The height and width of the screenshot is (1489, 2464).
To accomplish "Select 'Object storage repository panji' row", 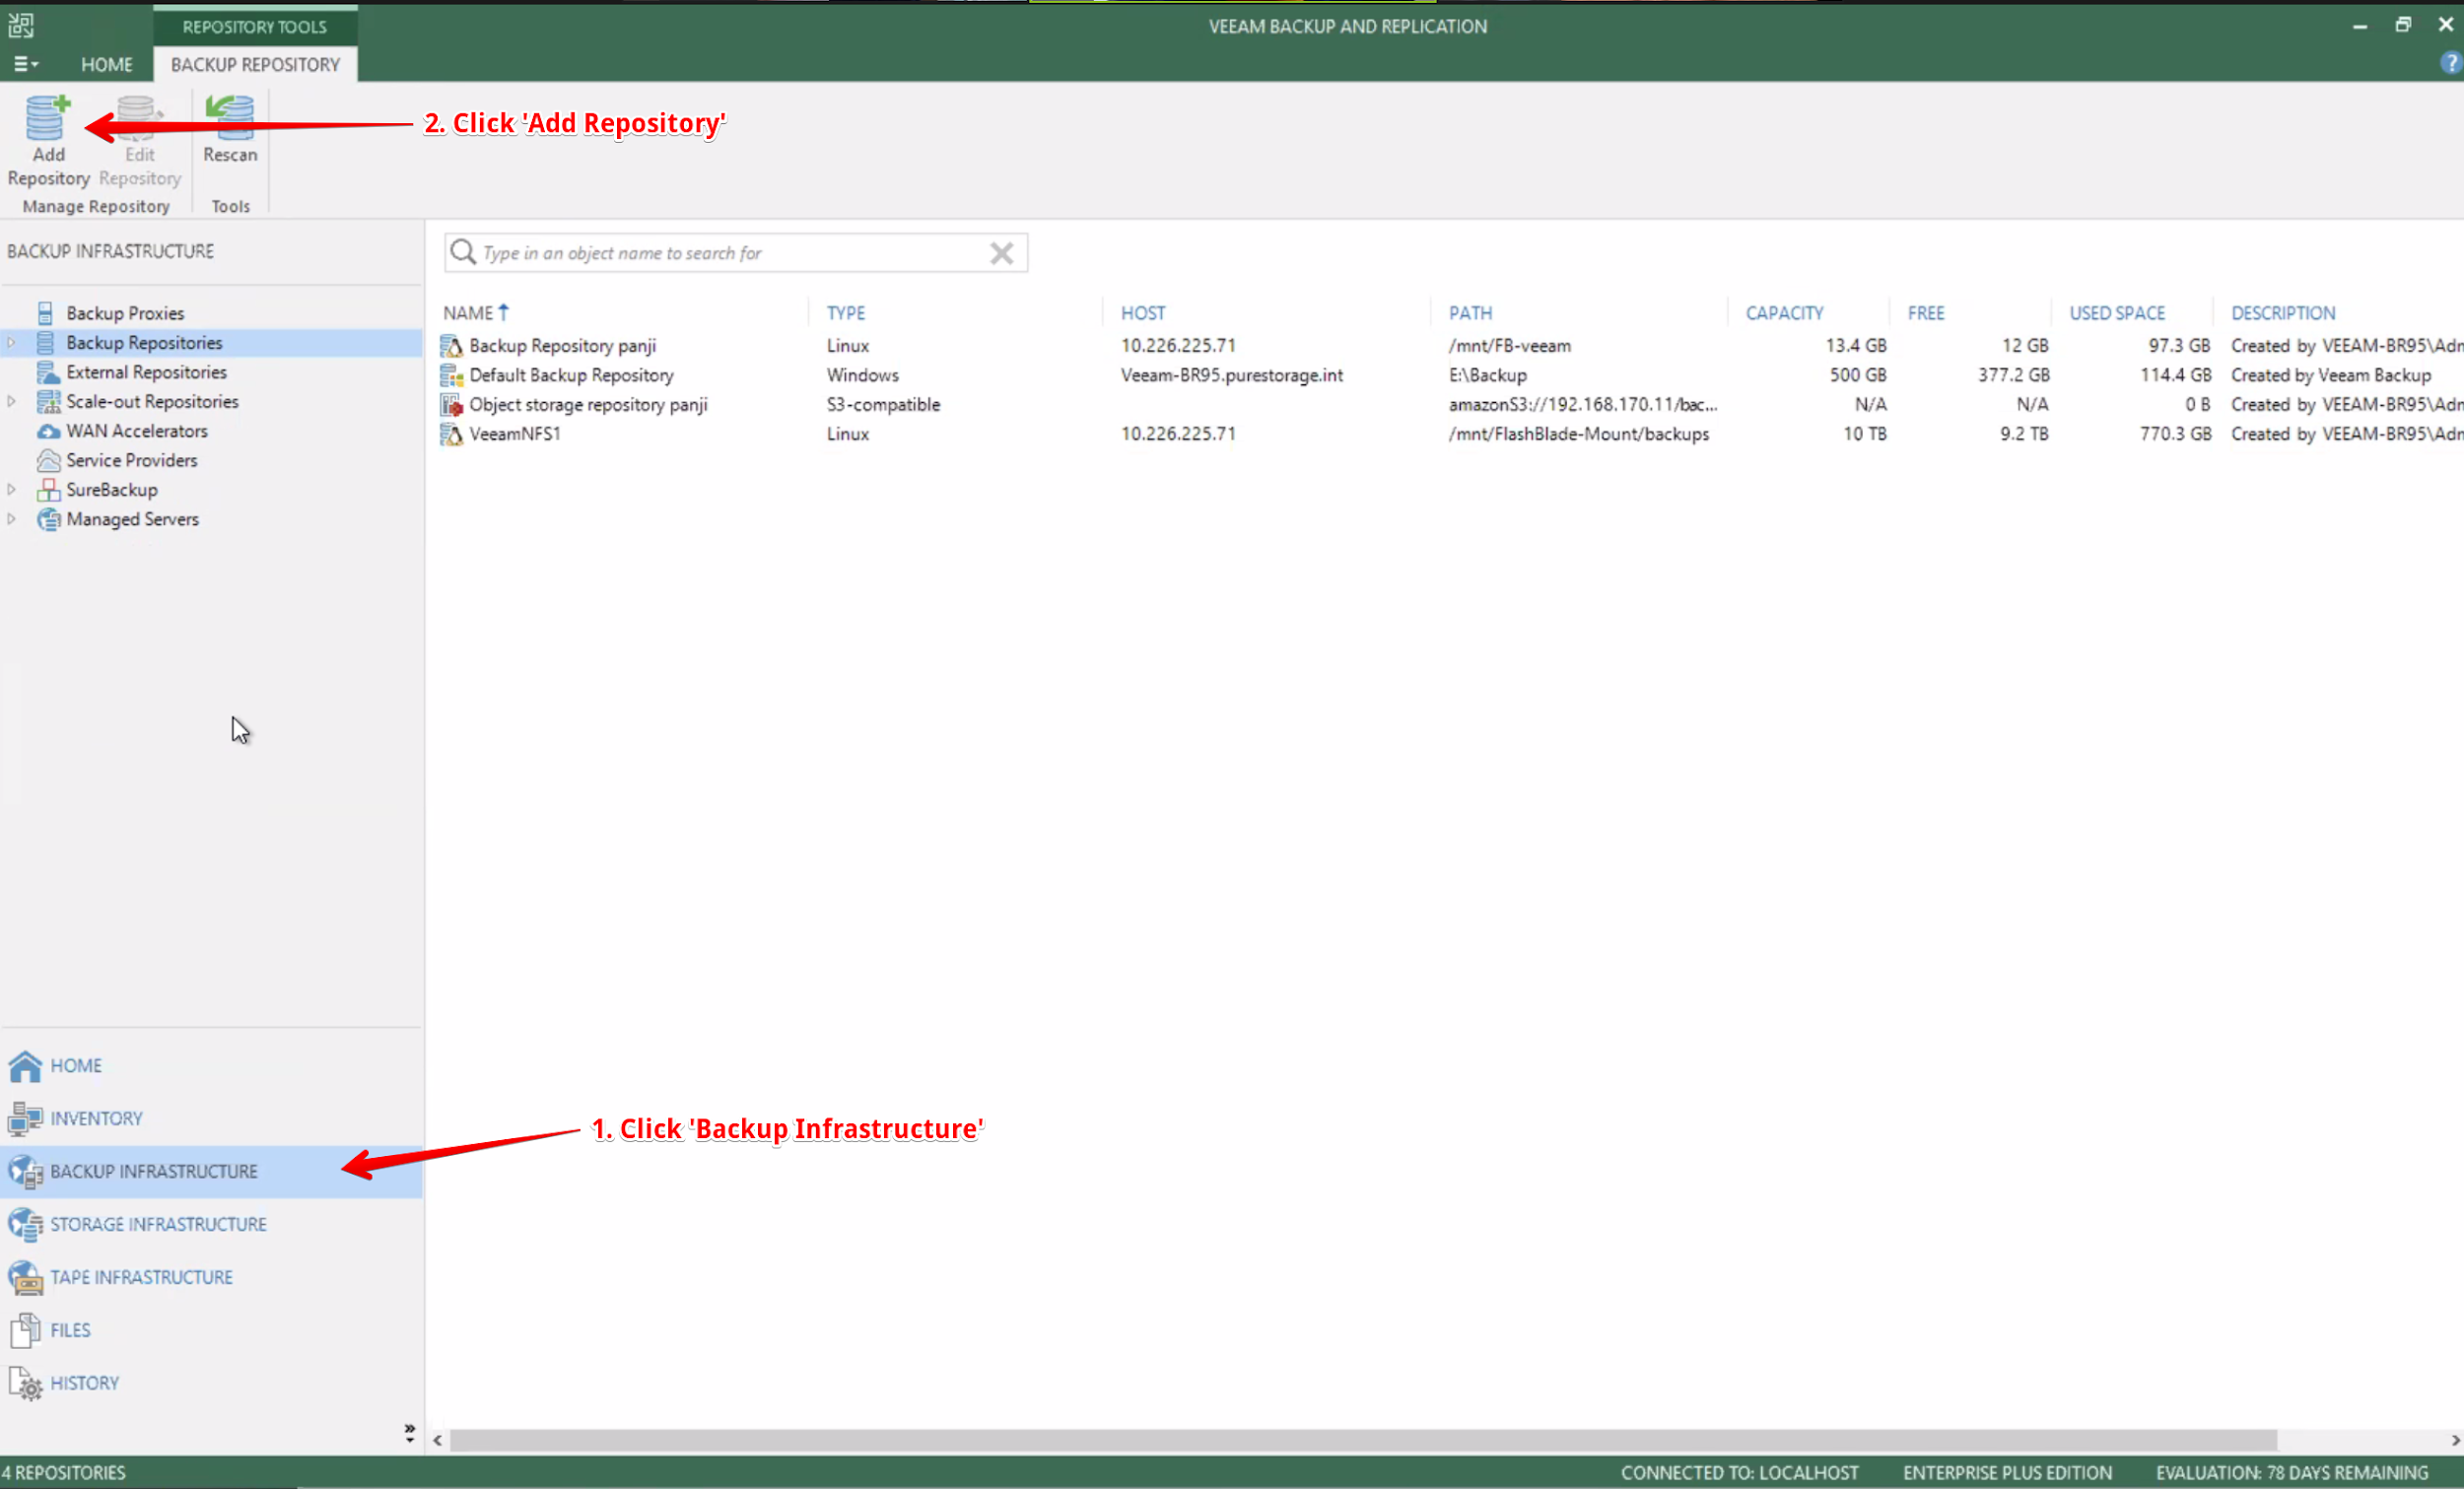I will [1450, 405].
